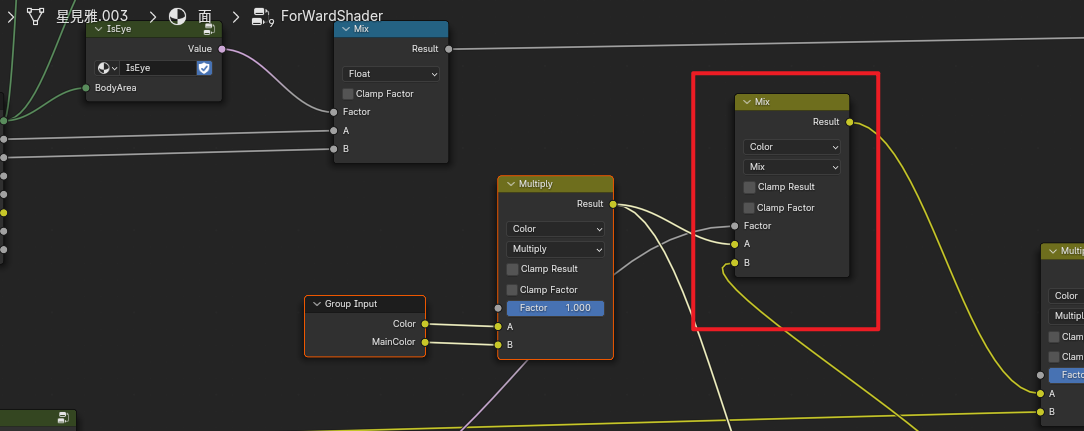The image size is (1084, 431).
Task: Open the IsEye node group browse menu
Action: click(x=107, y=68)
